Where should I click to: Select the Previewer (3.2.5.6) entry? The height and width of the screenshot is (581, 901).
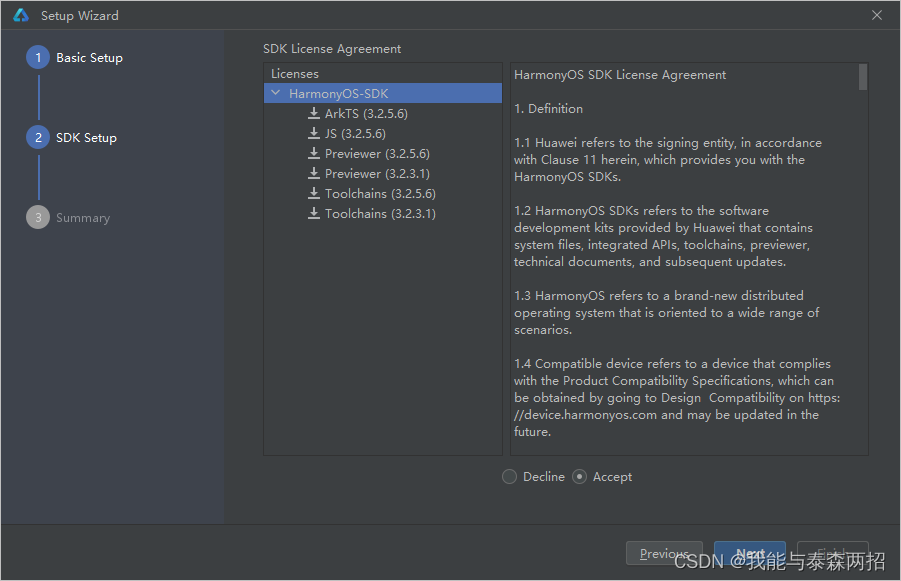[x=377, y=153]
